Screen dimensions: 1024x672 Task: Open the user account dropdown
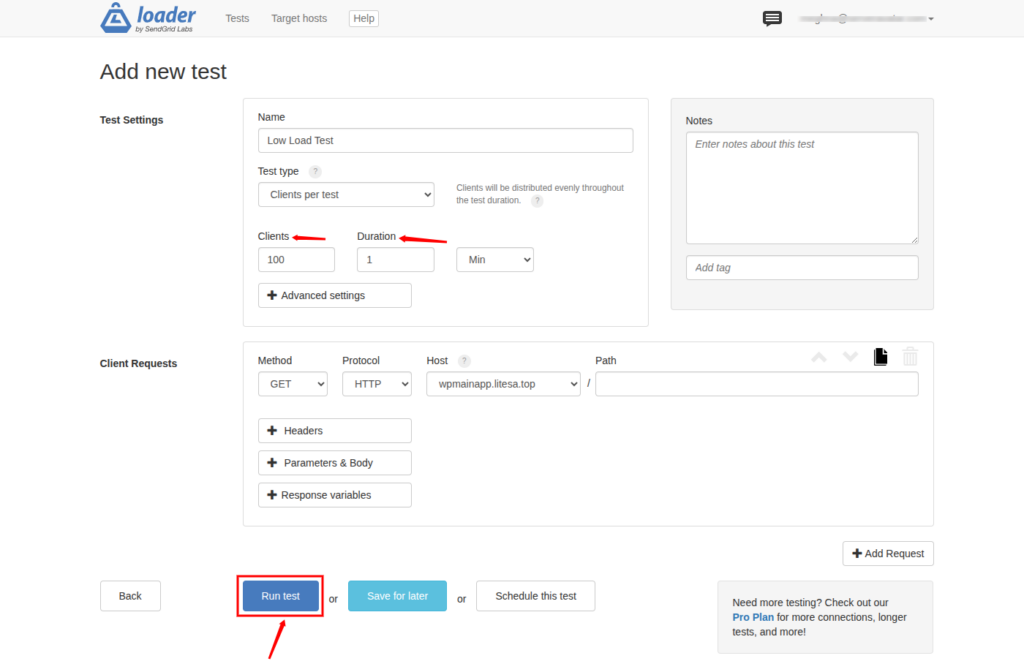coord(866,18)
